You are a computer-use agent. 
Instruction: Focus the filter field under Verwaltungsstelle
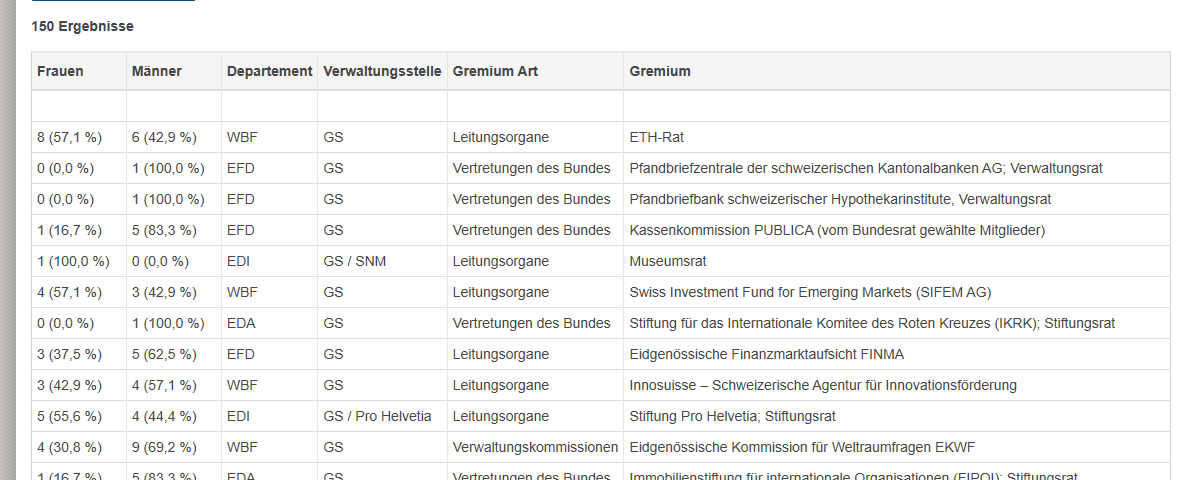382,107
